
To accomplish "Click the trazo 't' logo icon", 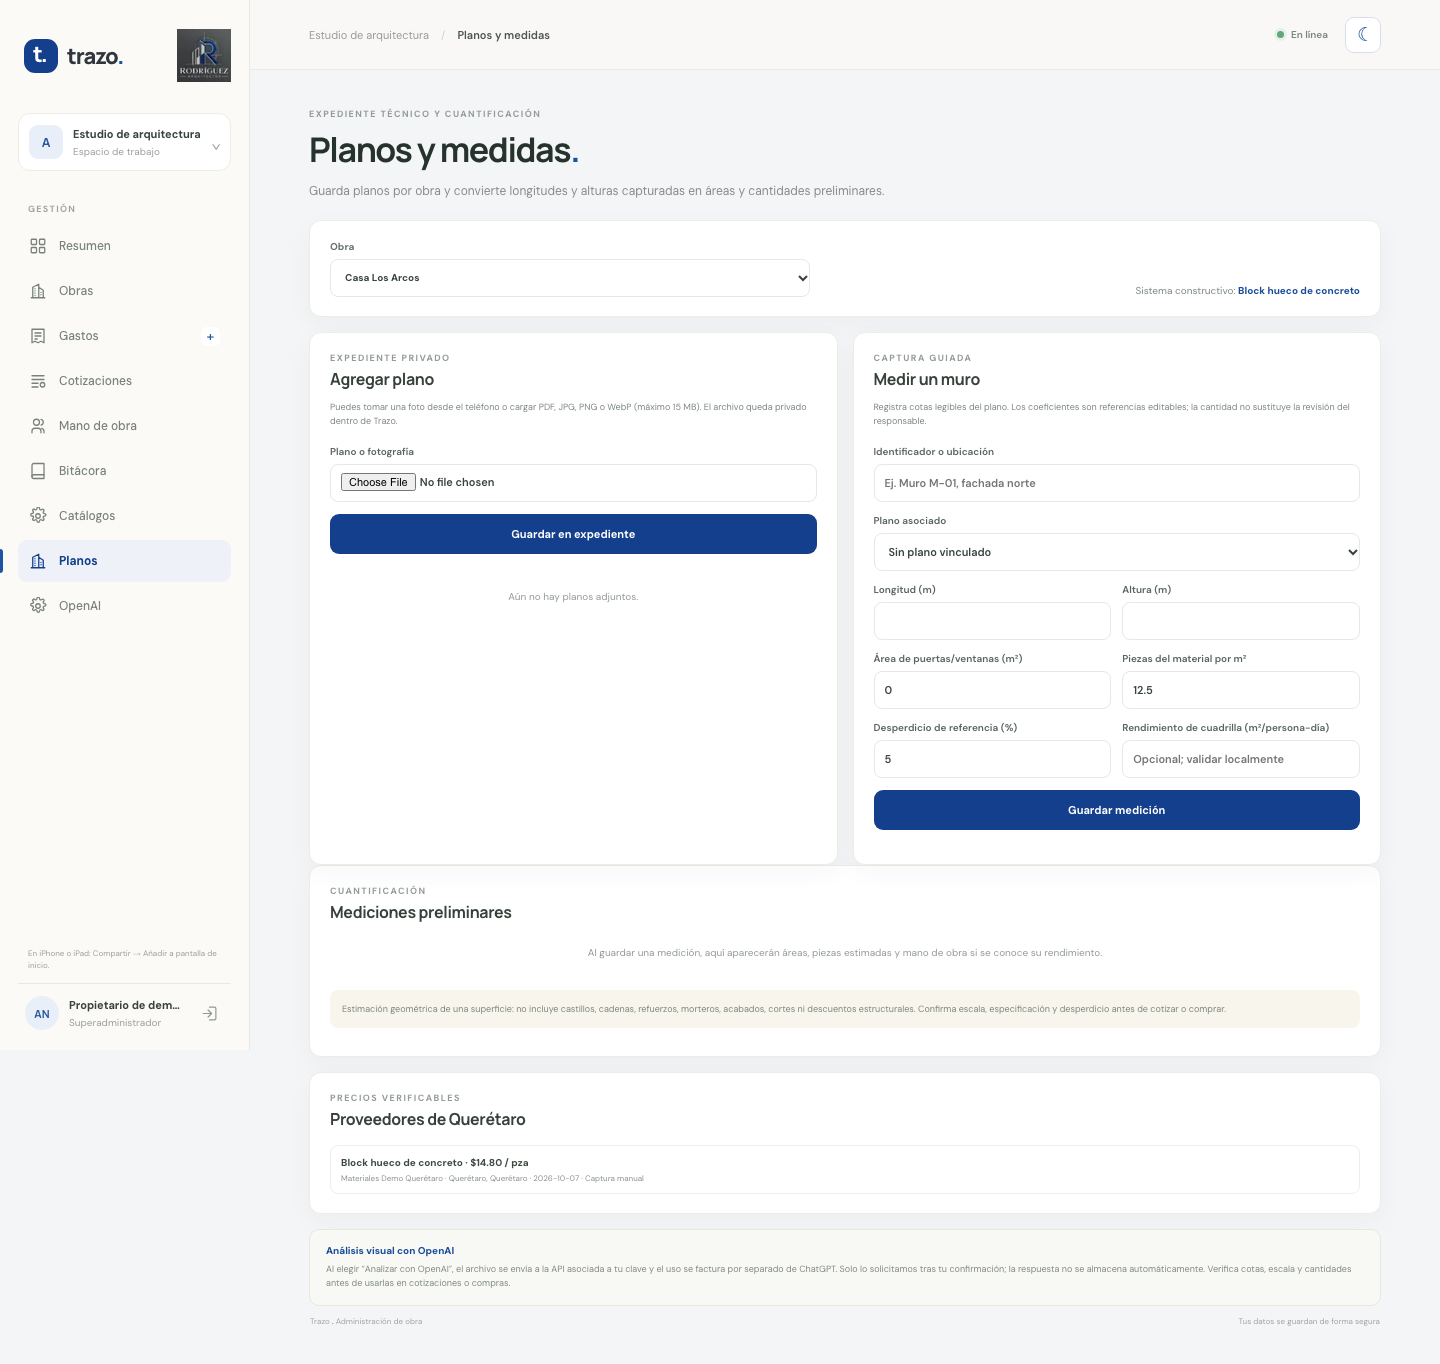I will (41, 56).
